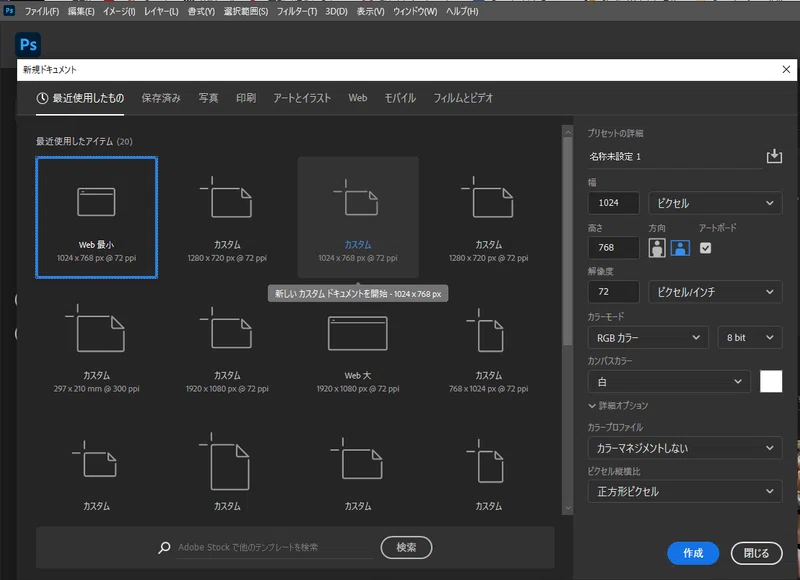
Task: Click the scrollbar up arrow
Action: (x=567, y=133)
